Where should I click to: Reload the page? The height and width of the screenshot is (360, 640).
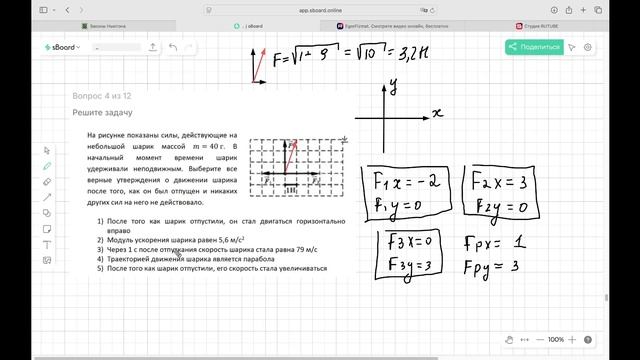(432, 10)
